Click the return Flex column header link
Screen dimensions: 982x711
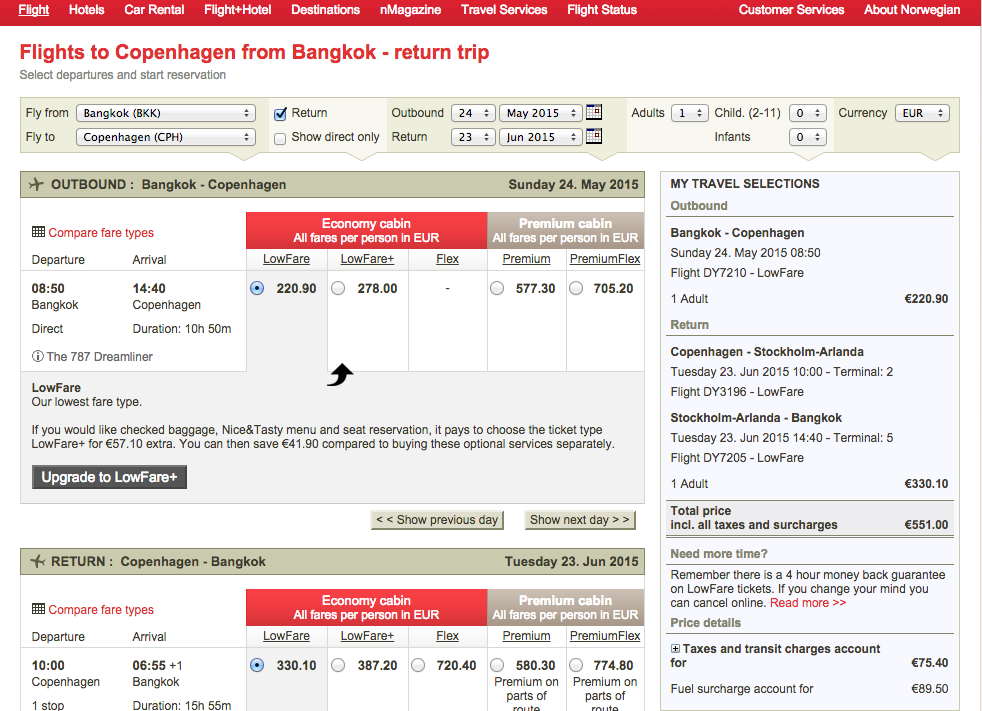[x=447, y=636]
